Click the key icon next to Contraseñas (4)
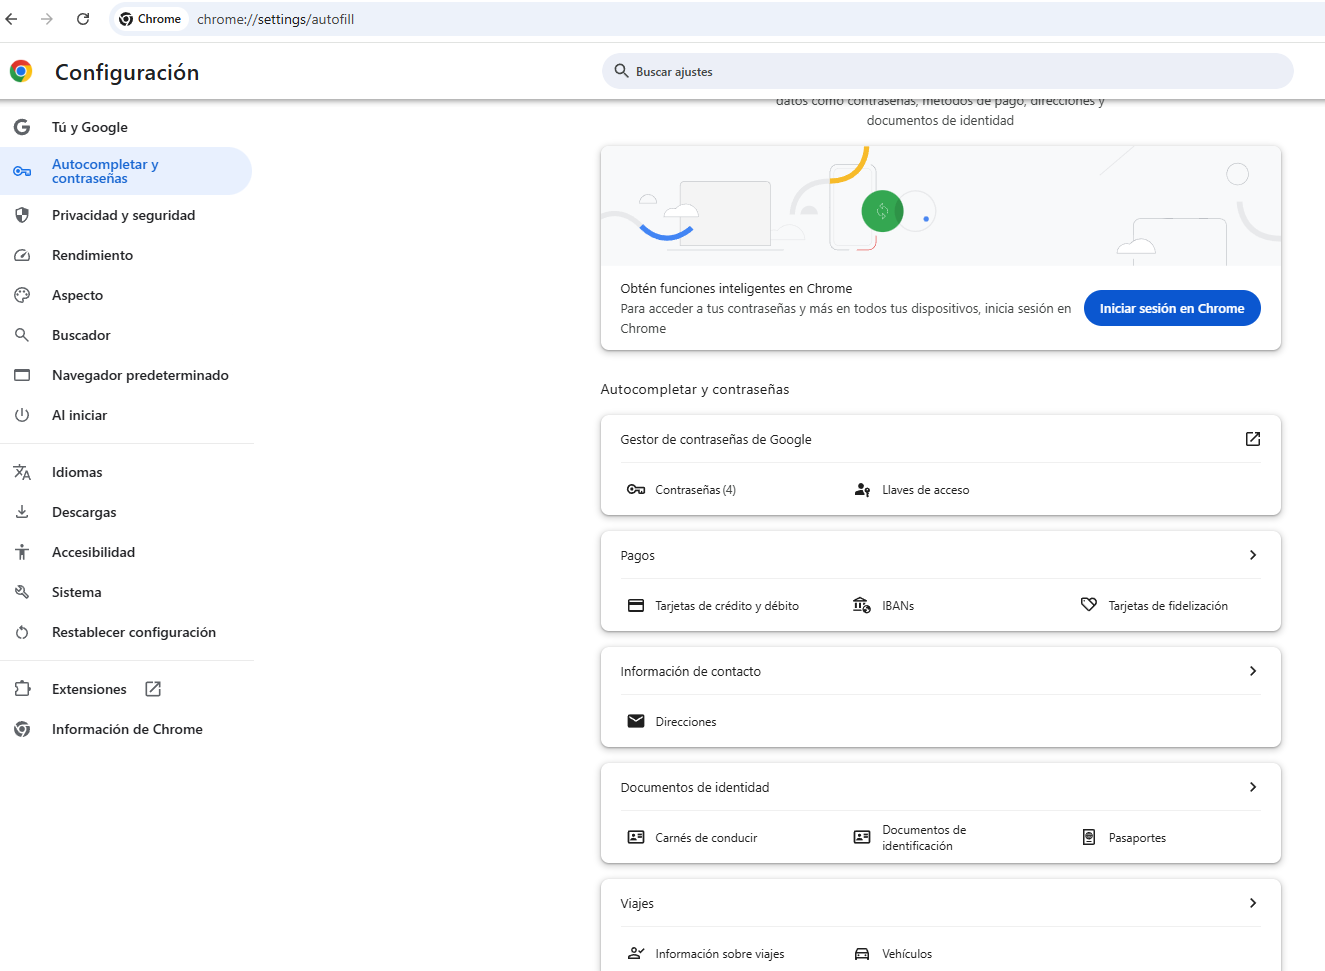This screenshot has width=1325, height=971. 636,489
